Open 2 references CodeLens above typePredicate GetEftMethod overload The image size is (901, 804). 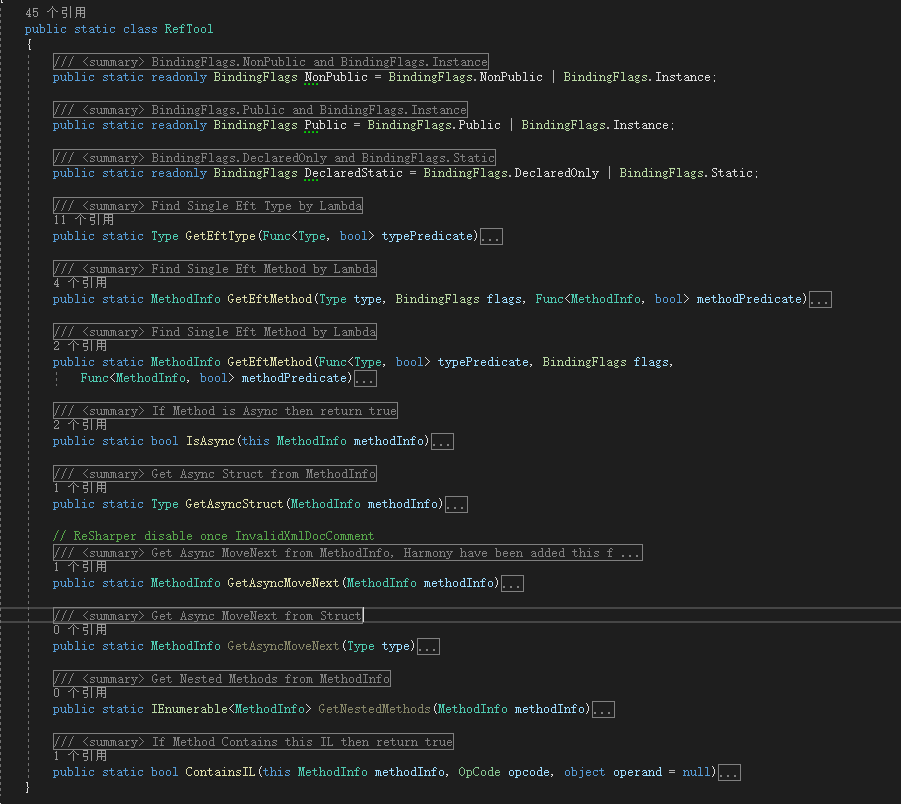click(80, 346)
